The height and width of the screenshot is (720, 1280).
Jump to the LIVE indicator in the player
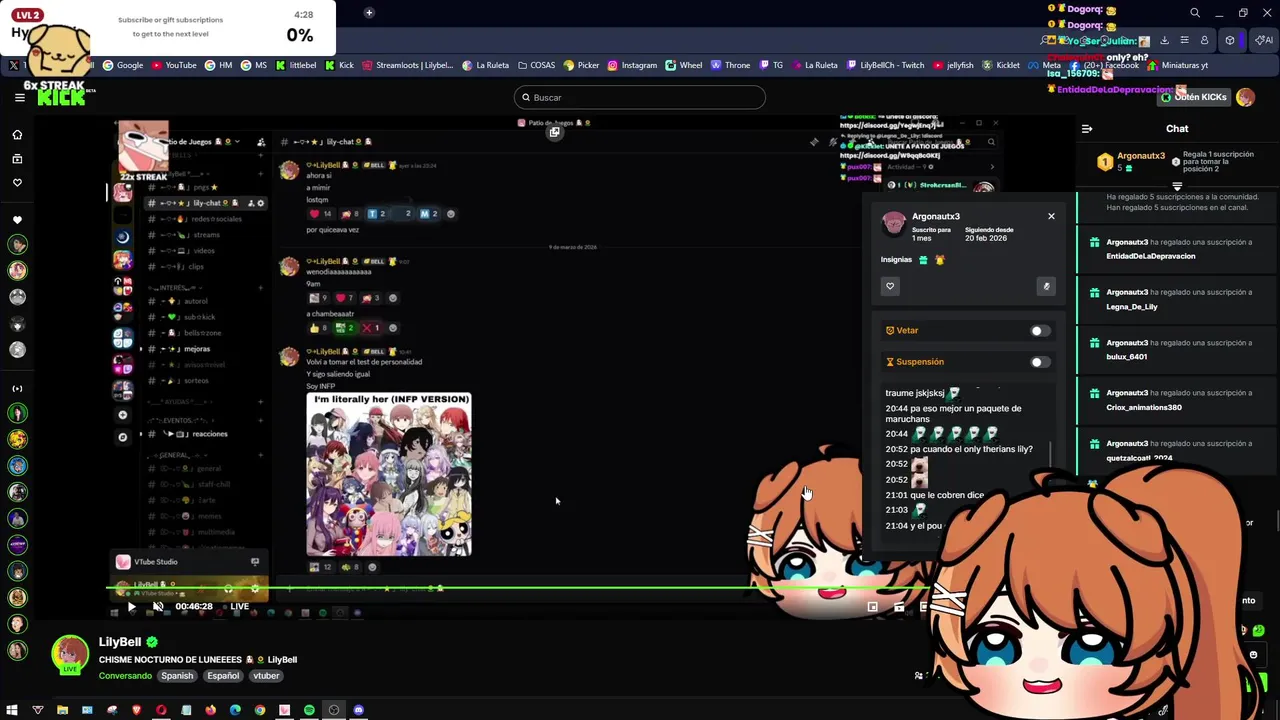(x=239, y=606)
